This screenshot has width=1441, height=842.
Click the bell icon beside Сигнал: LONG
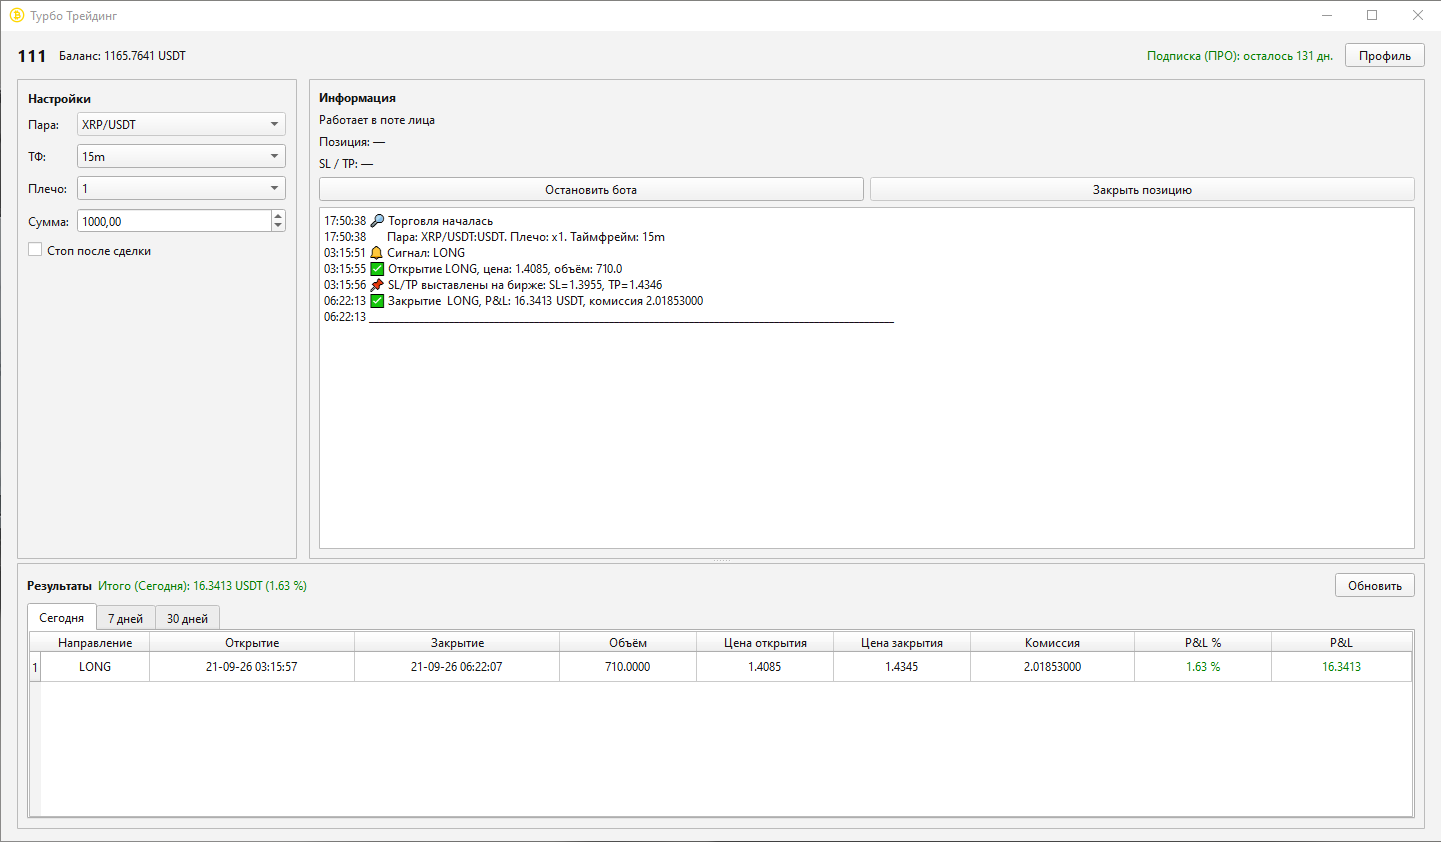pos(377,253)
